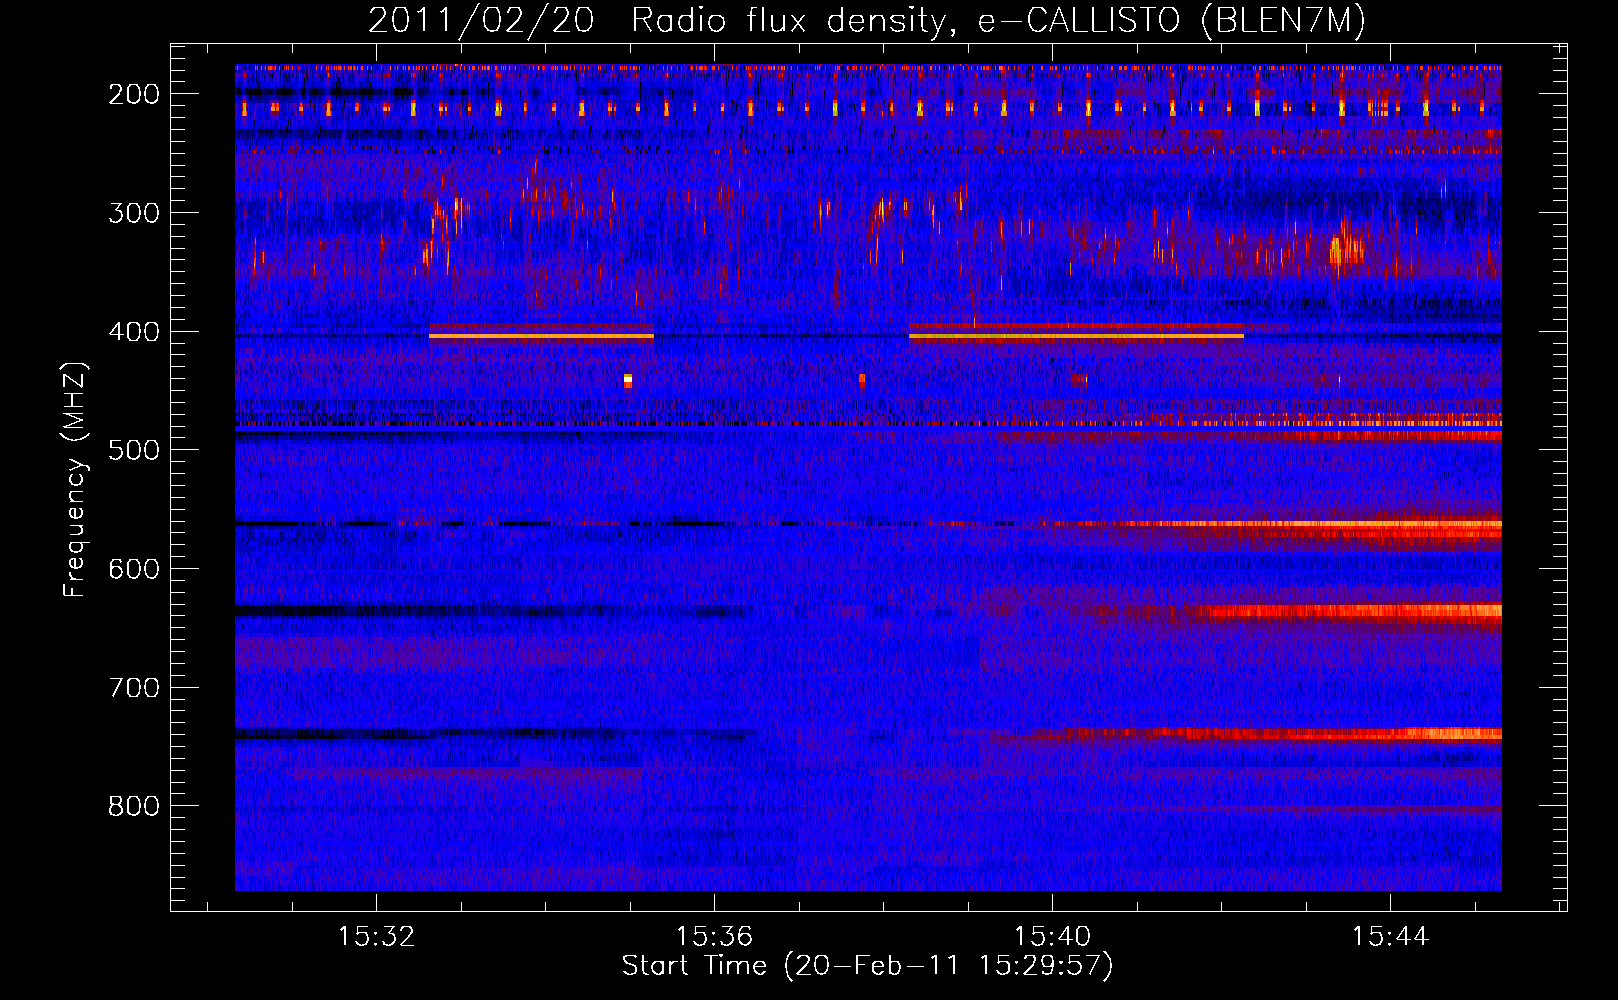This screenshot has width=1618, height=1000.
Task: Click the plot title "2011/02/20 Radio flux density, e-CALLISTO (BLEN7M)"
Action: [x=866, y=20]
